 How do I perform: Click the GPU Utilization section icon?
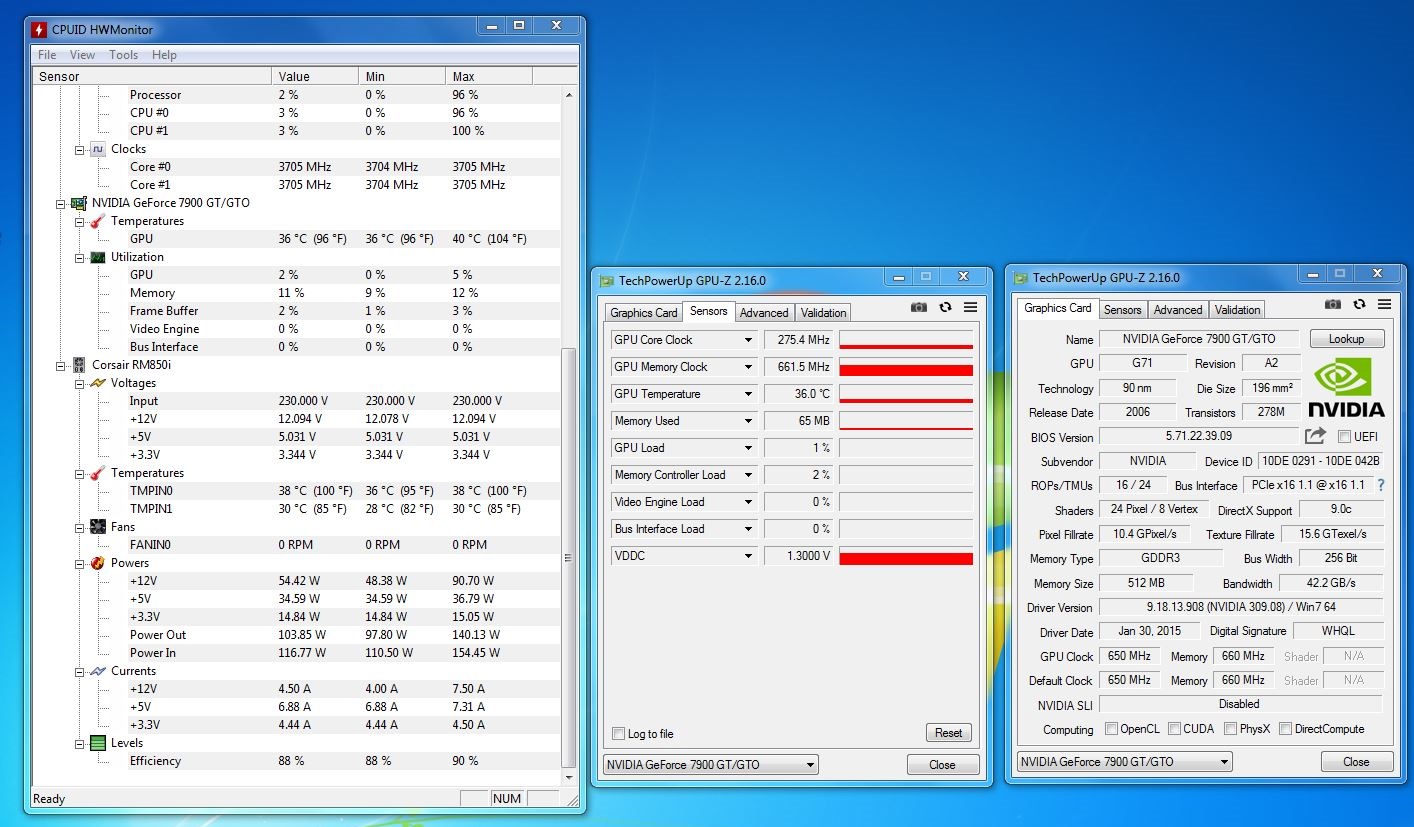click(x=97, y=257)
